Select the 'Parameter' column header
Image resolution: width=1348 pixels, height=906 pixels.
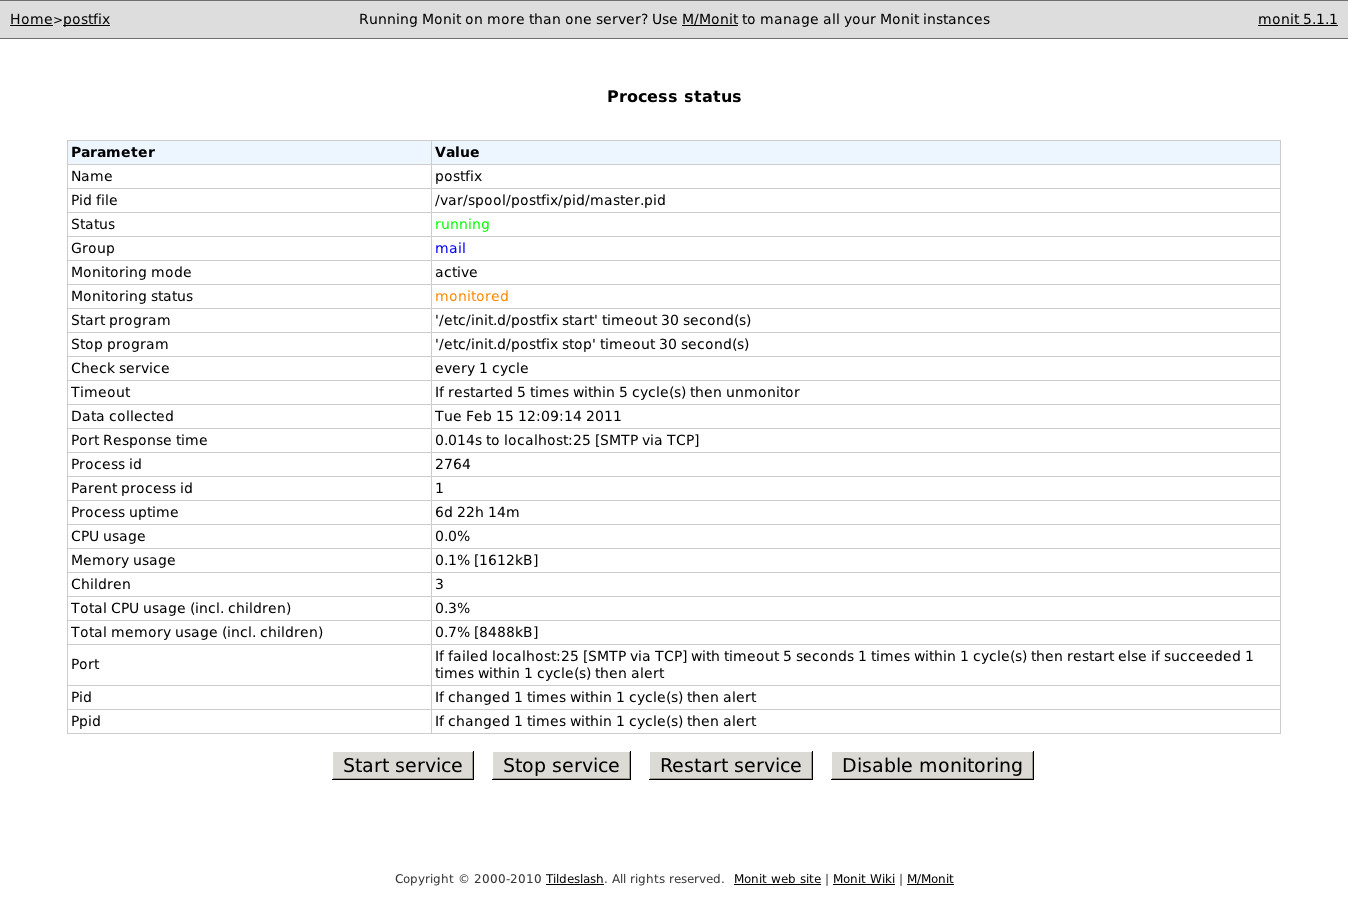pos(113,152)
